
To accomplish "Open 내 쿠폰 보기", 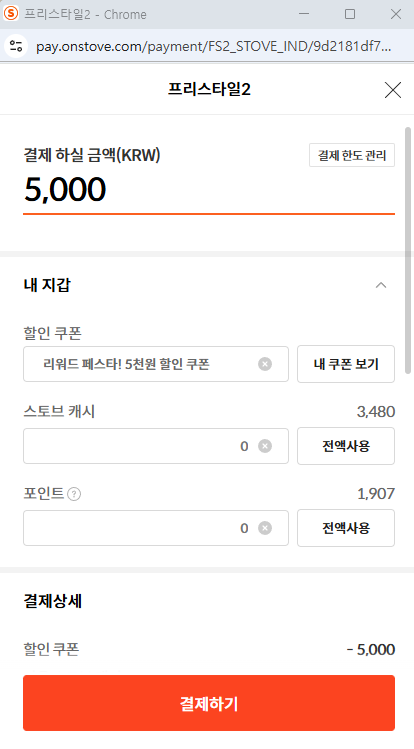I will click(x=346, y=364).
